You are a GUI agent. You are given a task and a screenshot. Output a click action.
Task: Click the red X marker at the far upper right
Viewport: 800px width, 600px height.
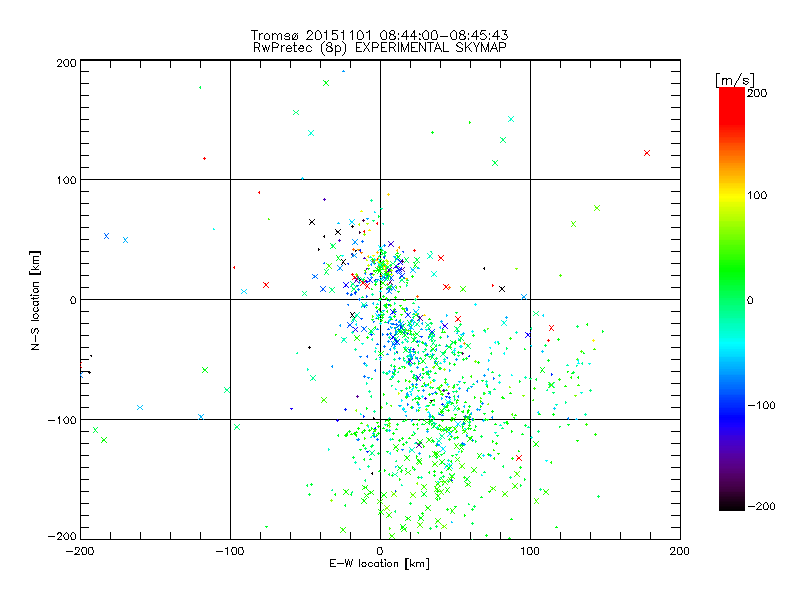(x=647, y=153)
